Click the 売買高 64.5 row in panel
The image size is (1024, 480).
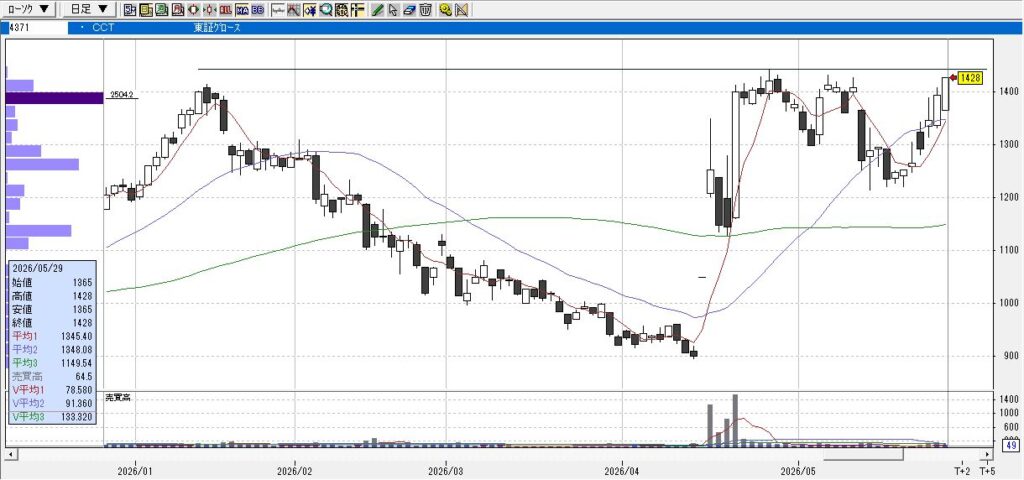click(52, 377)
